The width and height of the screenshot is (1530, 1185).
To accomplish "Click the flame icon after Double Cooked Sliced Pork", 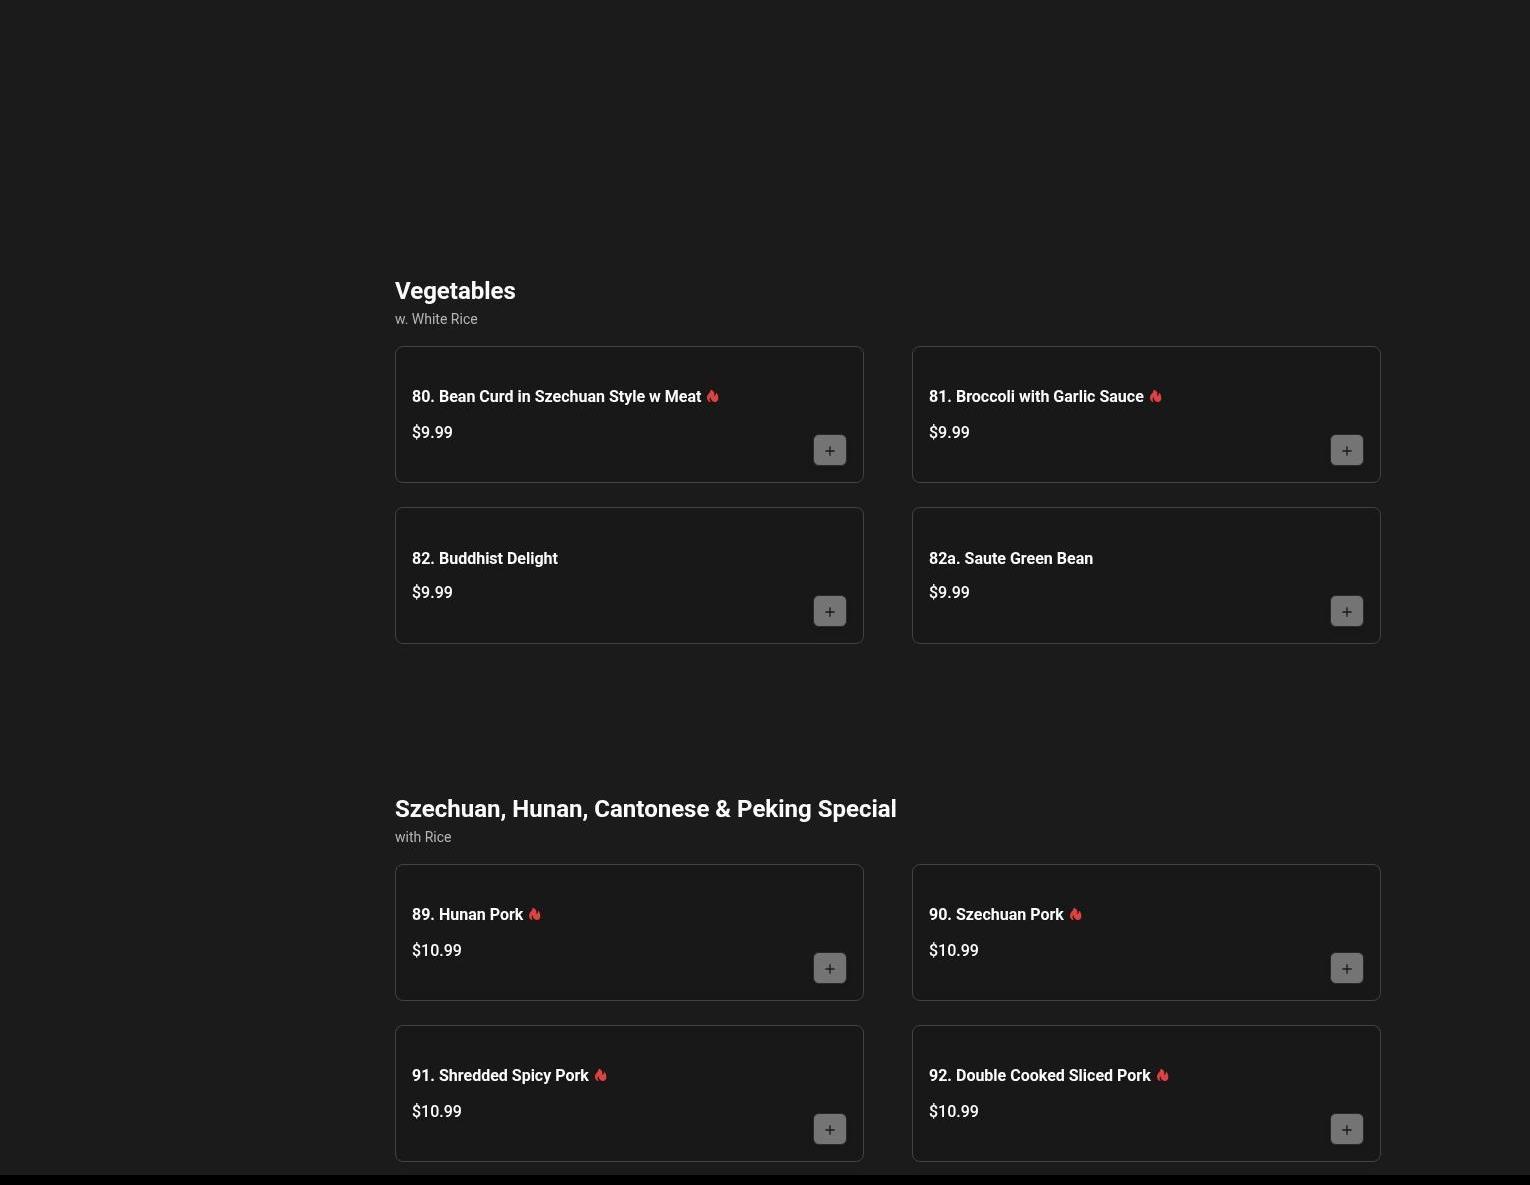I will pos(1163,1075).
